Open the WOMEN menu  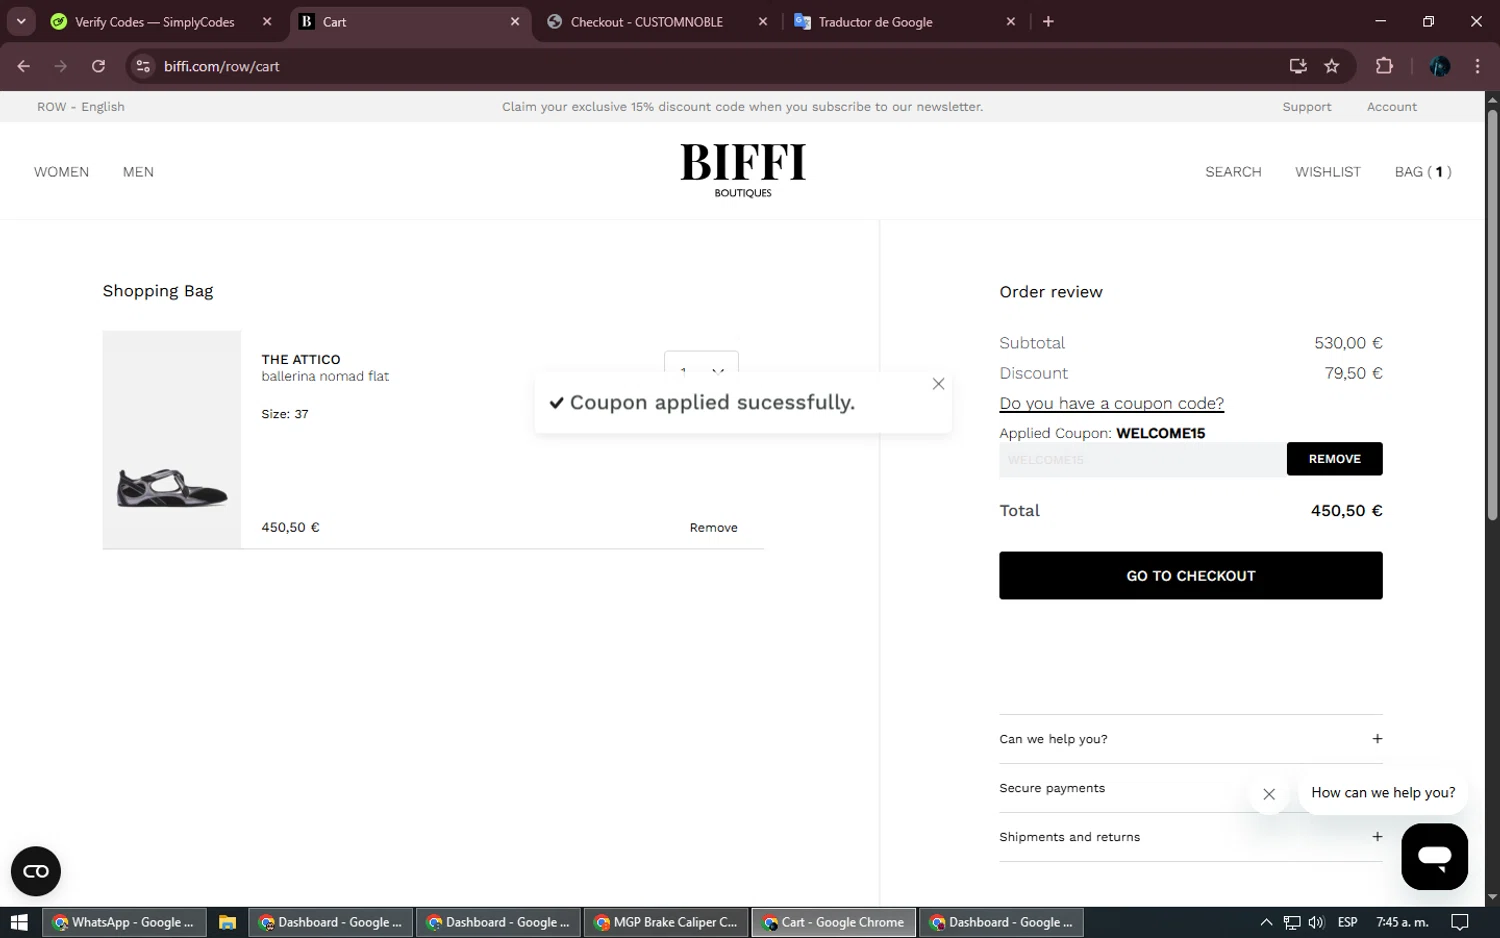(x=61, y=172)
